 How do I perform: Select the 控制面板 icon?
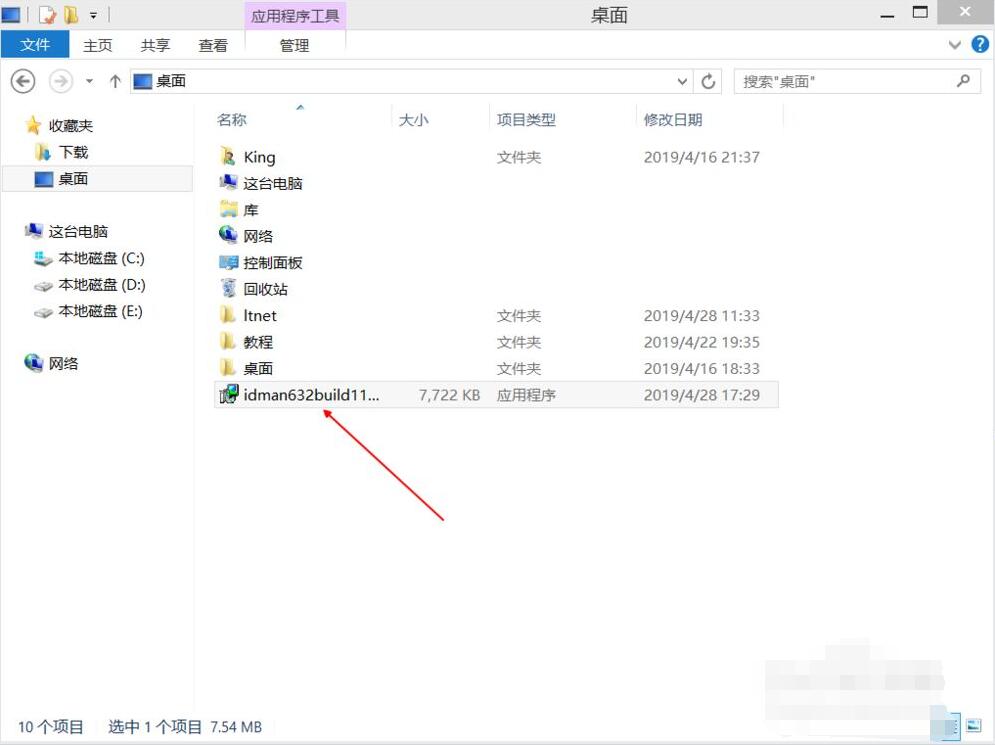[x=228, y=262]
